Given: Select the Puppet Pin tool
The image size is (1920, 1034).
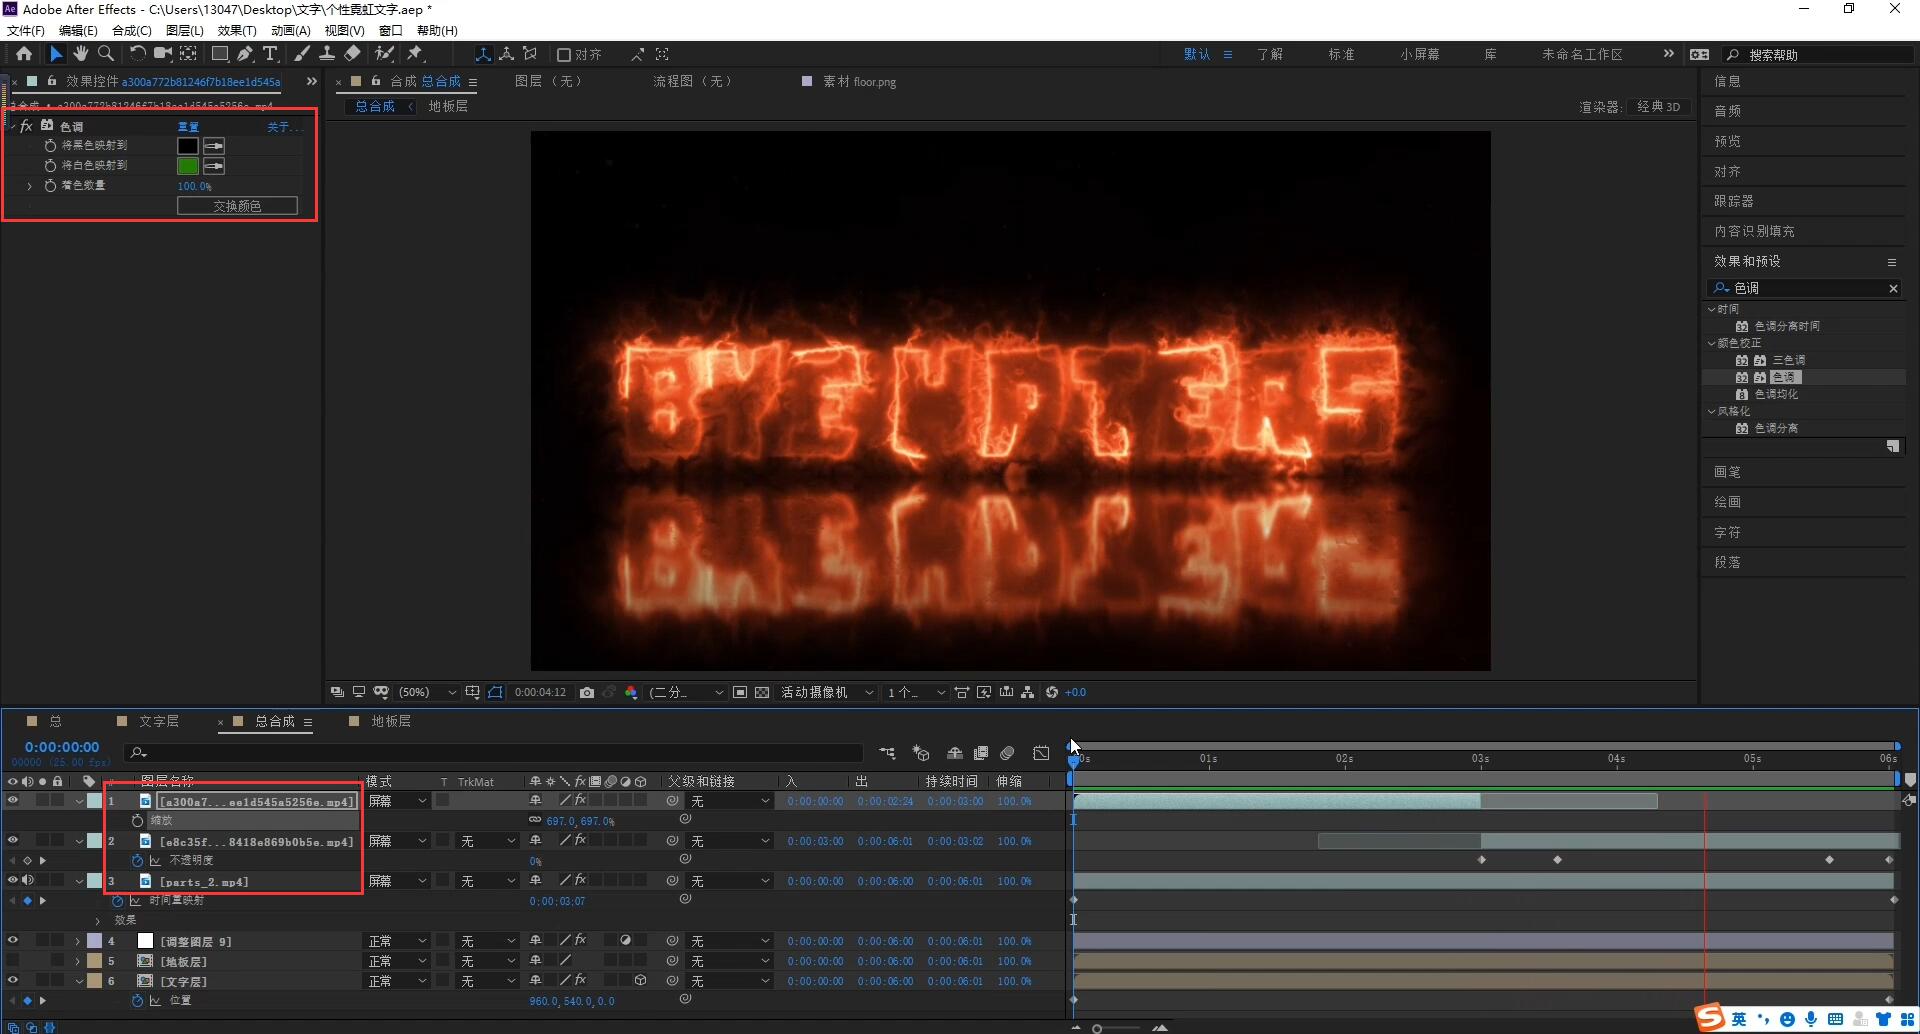Looking at the screenshot, I should point(416,54).
